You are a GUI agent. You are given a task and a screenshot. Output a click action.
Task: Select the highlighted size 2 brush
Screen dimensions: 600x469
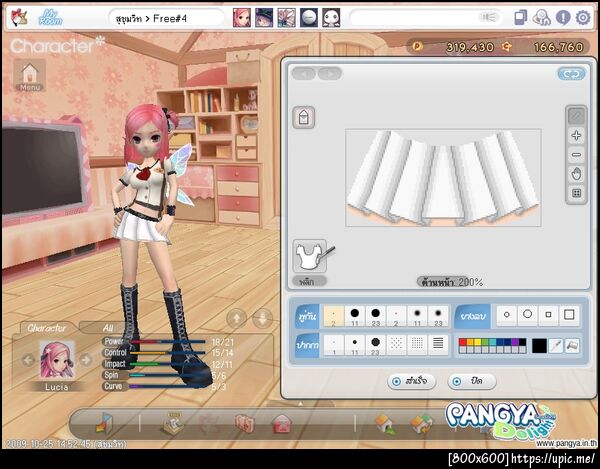point(334,316)
